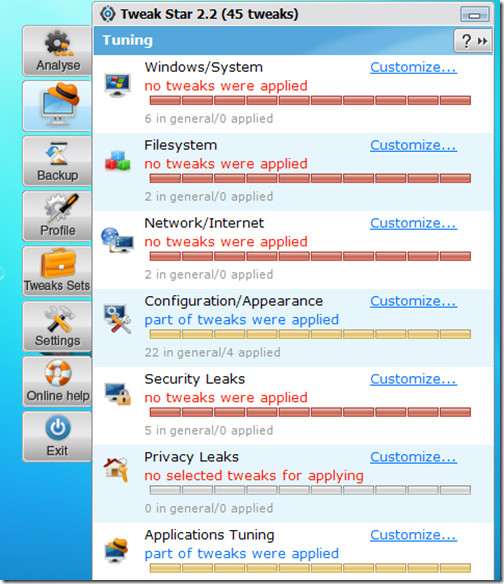Open Customize link for Applications Tuning
The image size is (504, 584).
tap(413, 535)
